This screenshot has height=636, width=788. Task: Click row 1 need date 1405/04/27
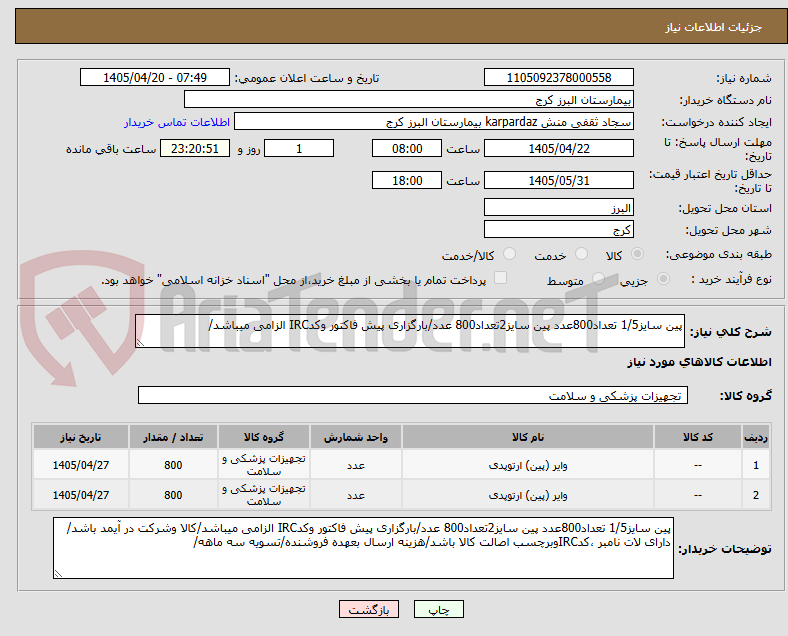[x=81, y=465]
